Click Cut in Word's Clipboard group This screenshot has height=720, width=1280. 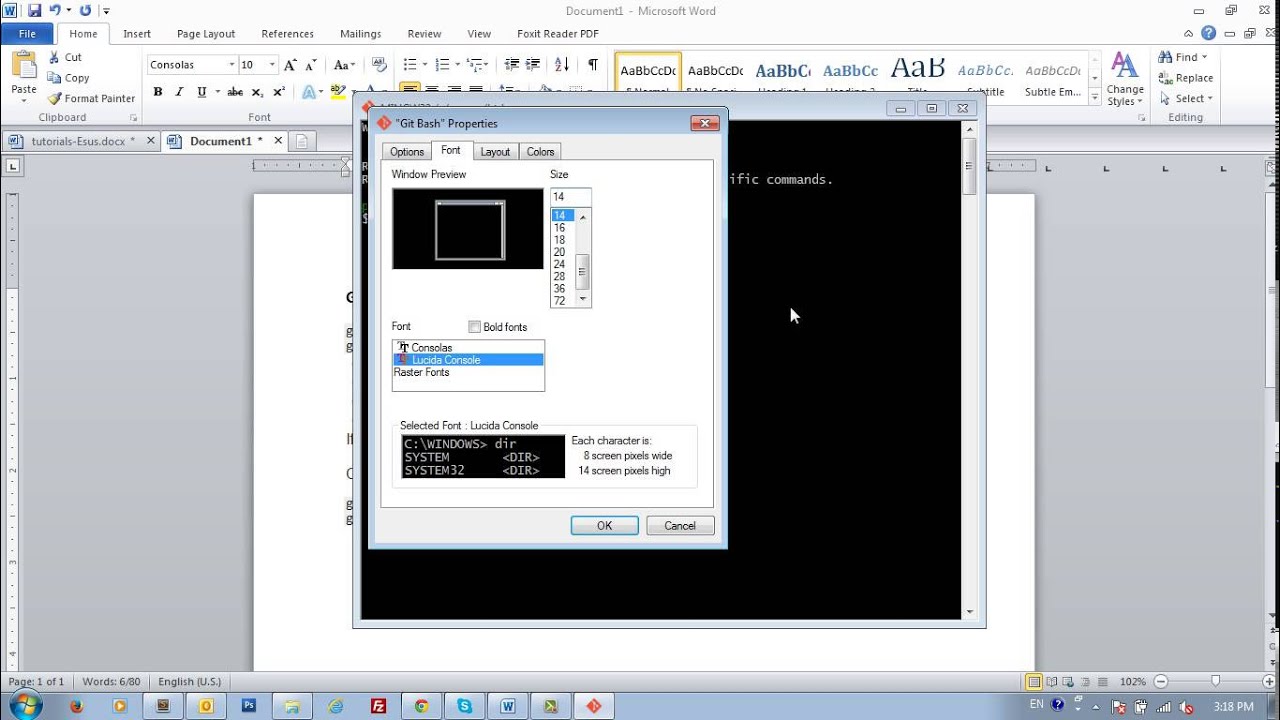coord(65,57)
